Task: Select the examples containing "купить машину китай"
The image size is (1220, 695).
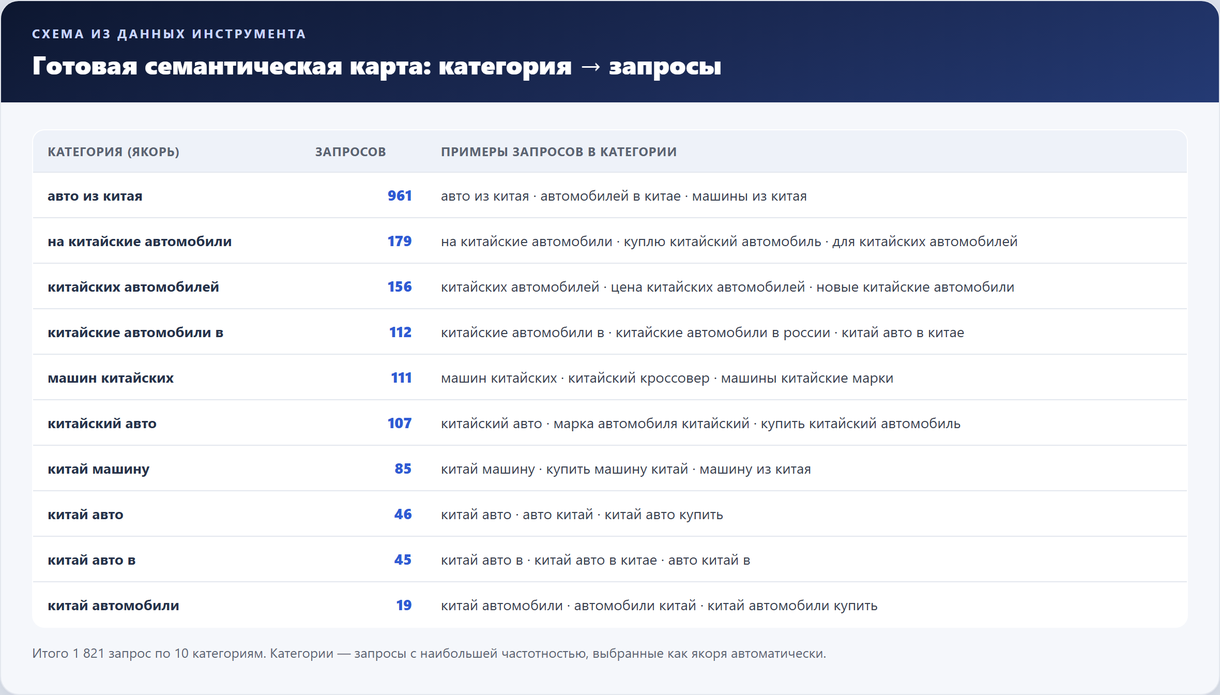Action: tap(626, 469)
